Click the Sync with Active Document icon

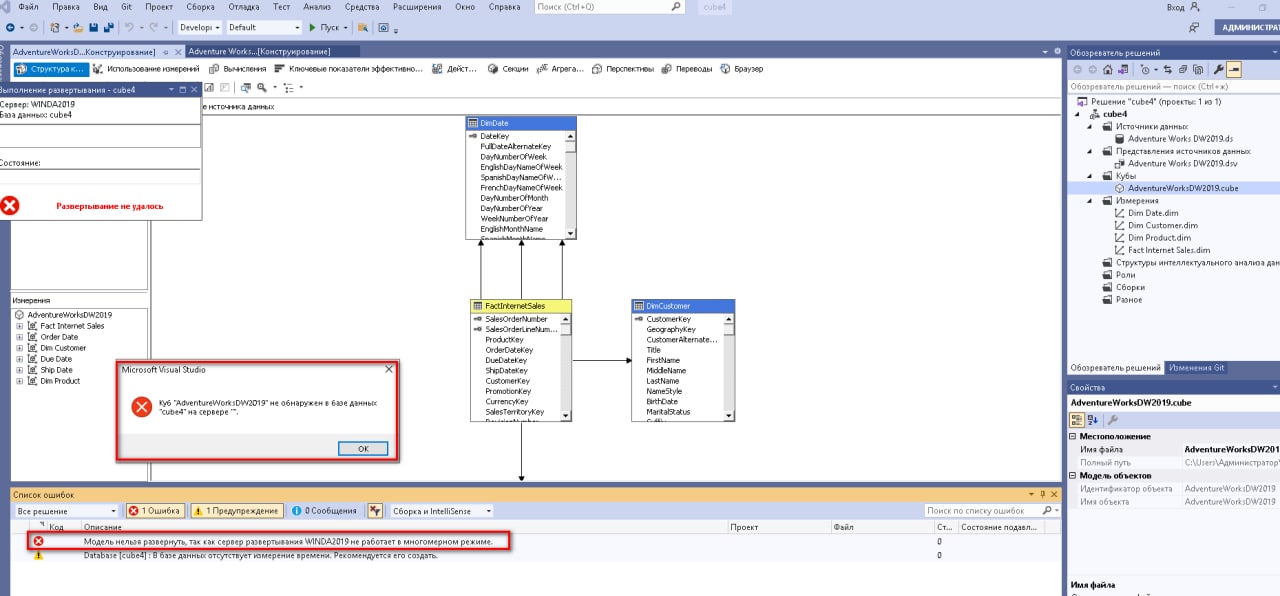click(1168, 70)
